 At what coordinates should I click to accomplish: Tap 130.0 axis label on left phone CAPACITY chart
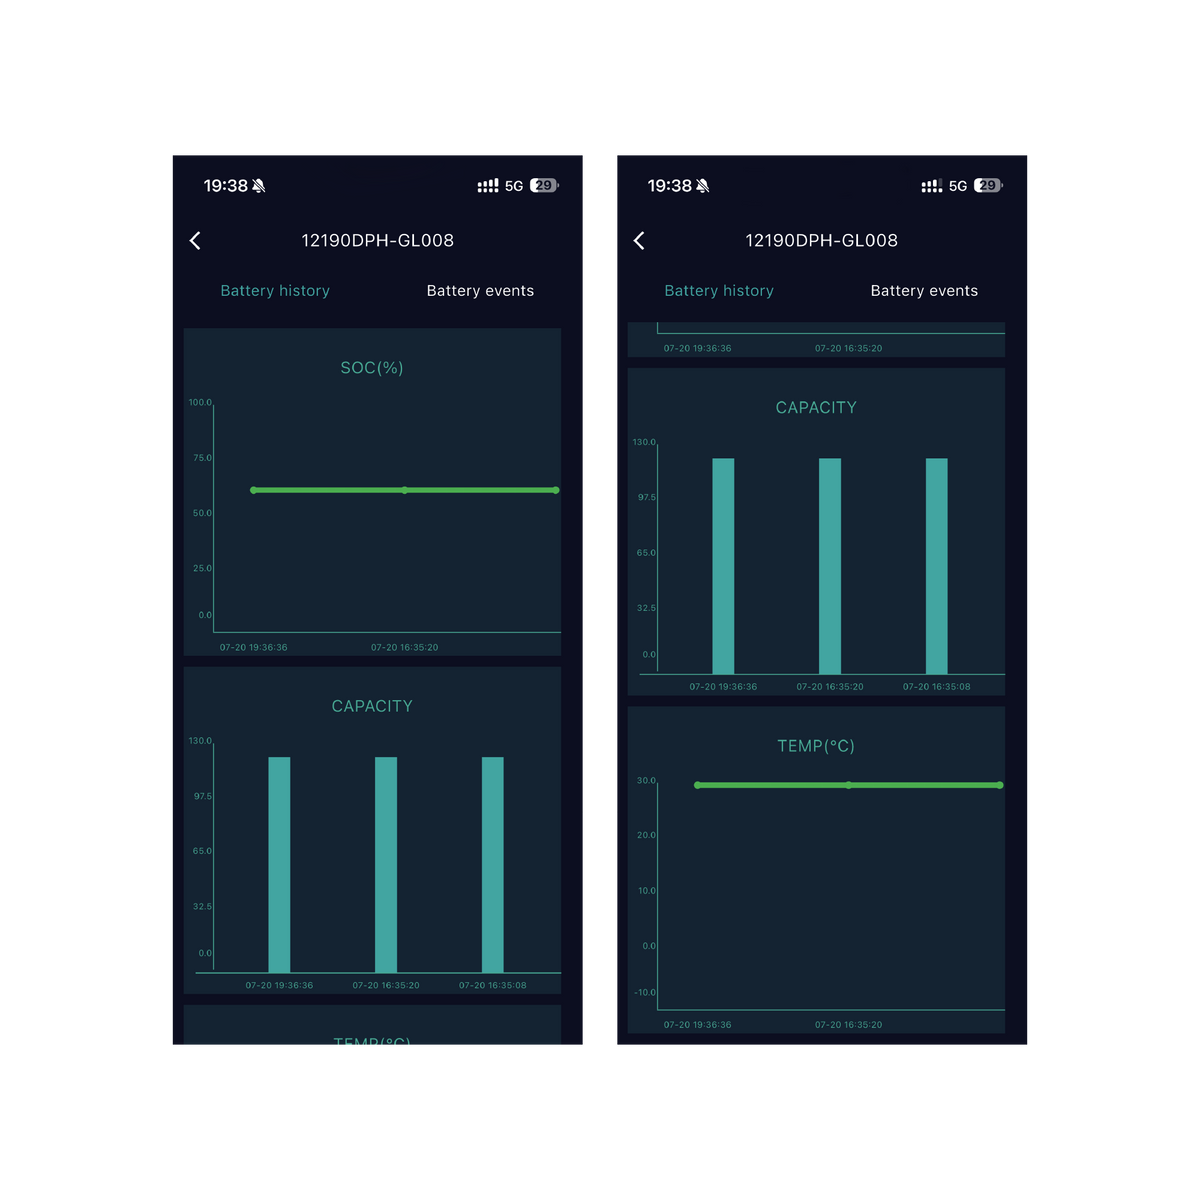tap(200, 741)
